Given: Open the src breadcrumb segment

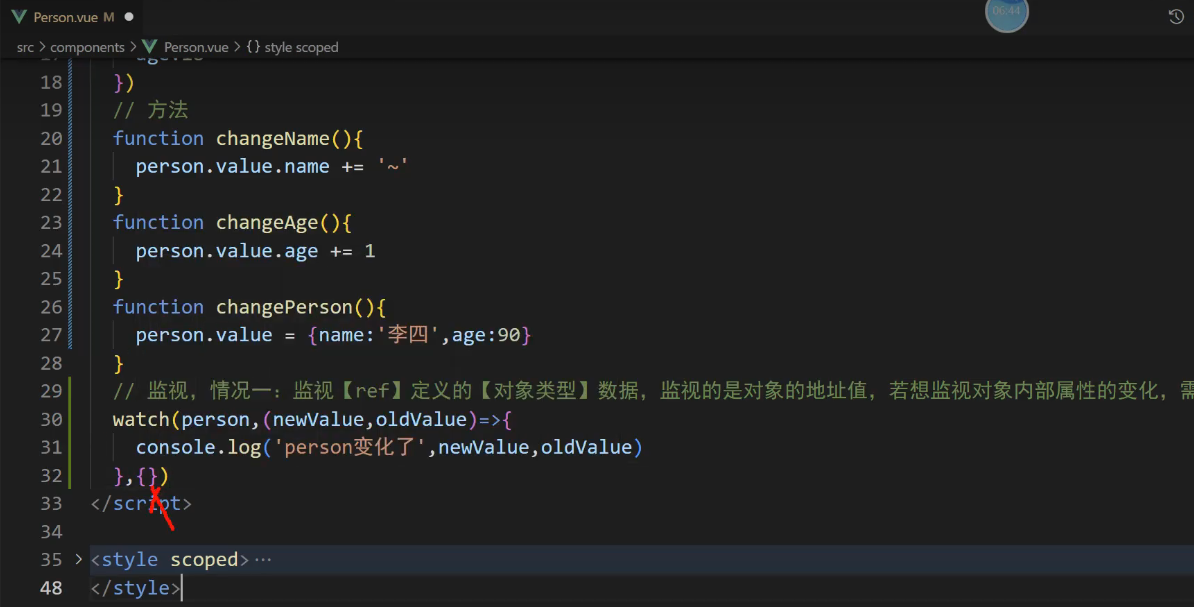Looking at the screenshot, I should [x=25, y=47].
